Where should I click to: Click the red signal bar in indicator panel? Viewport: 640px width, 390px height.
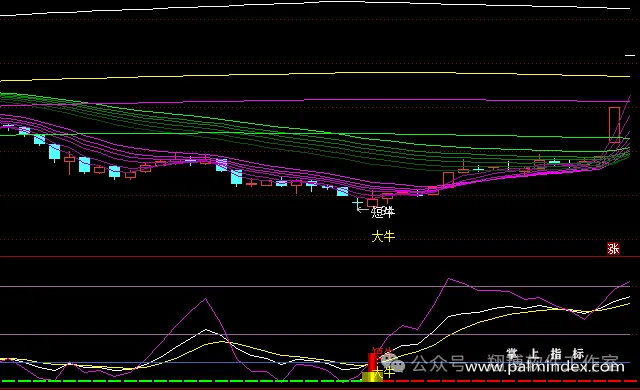coord(373,362)
